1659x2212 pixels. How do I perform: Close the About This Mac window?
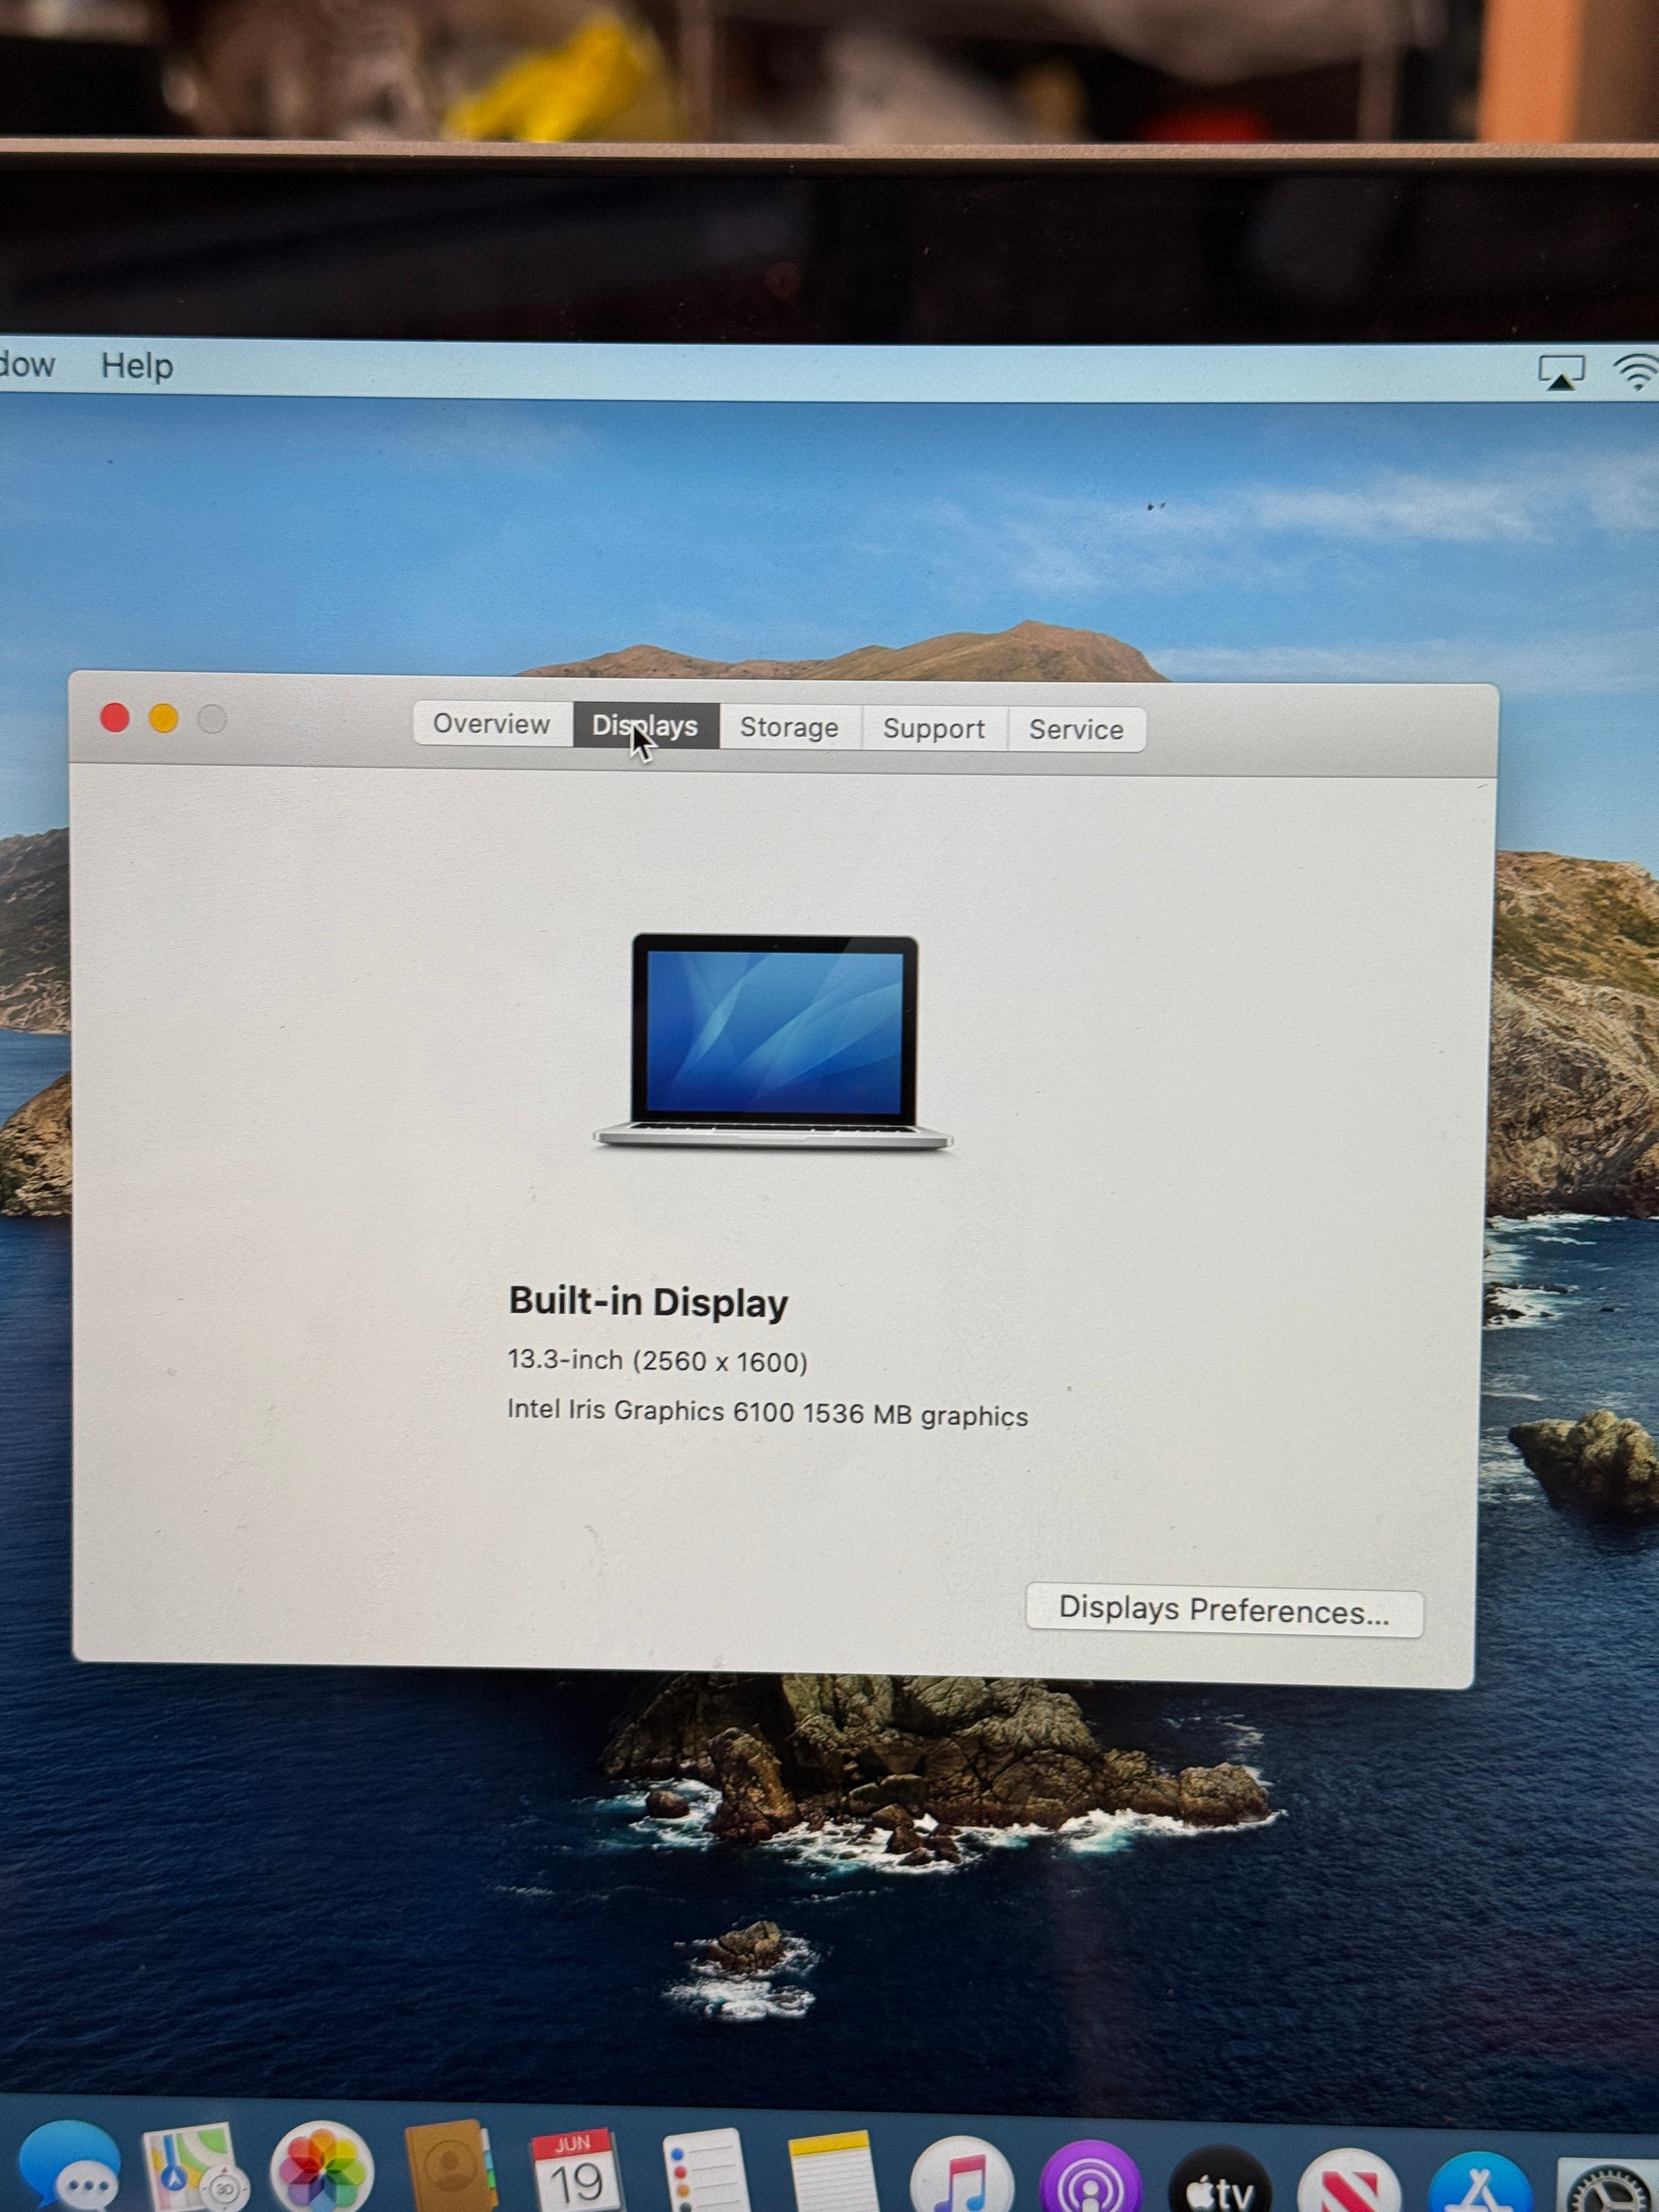(x=115, y=717)
